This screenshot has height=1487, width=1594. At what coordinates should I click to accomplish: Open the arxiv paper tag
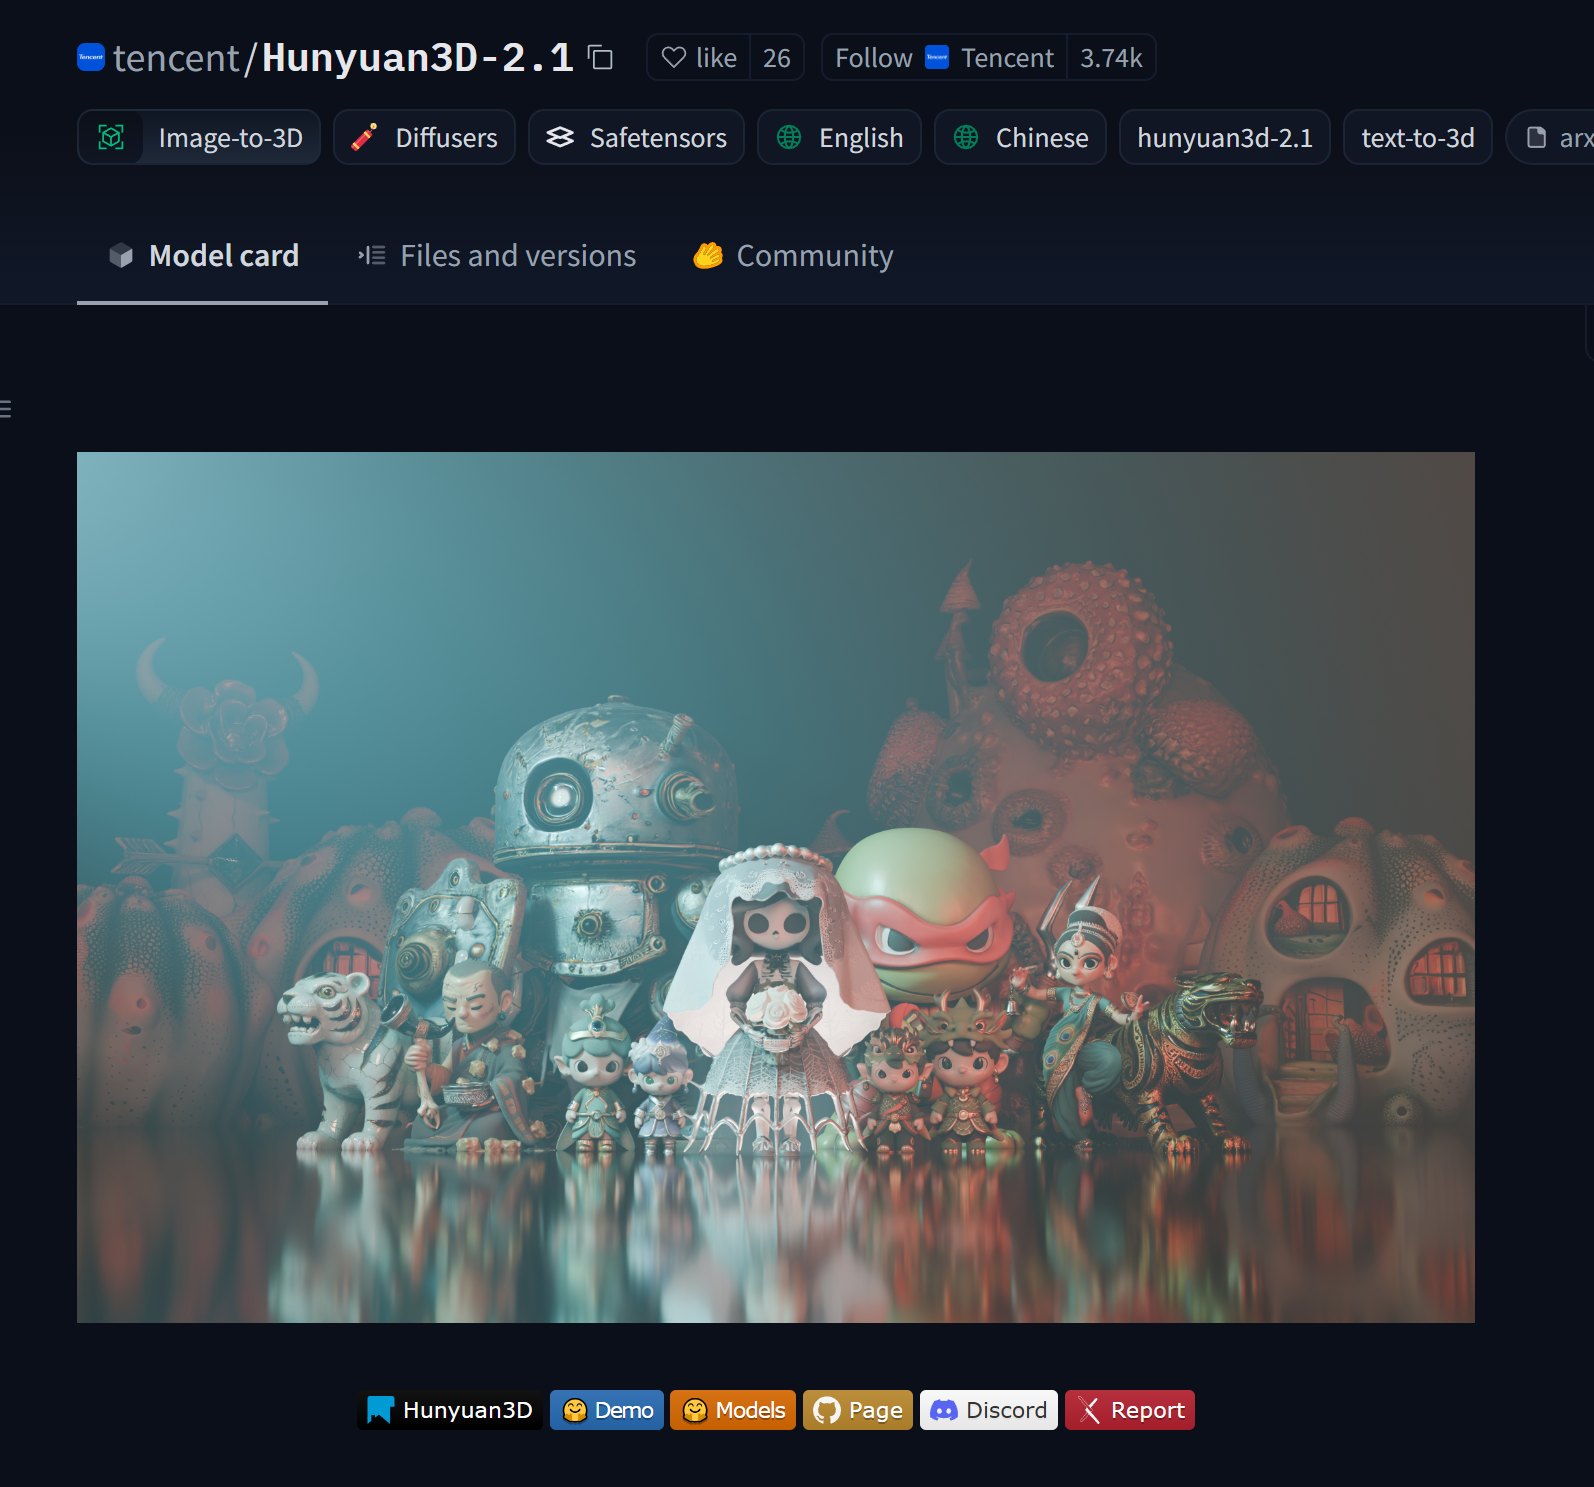pyautogui.click(x=1551, y=137)
